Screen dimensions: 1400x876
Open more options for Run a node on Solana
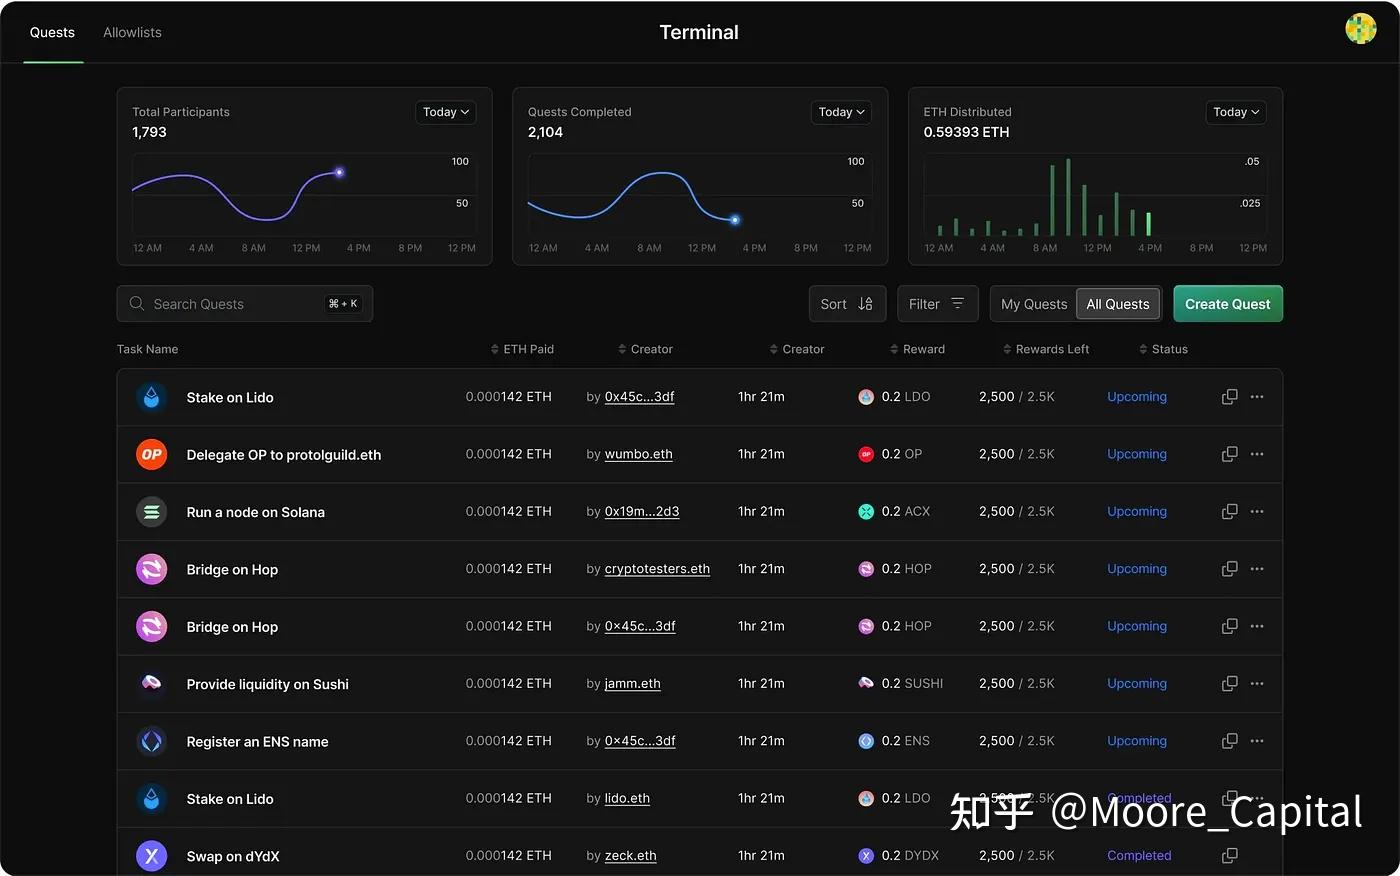(1257, 511)
